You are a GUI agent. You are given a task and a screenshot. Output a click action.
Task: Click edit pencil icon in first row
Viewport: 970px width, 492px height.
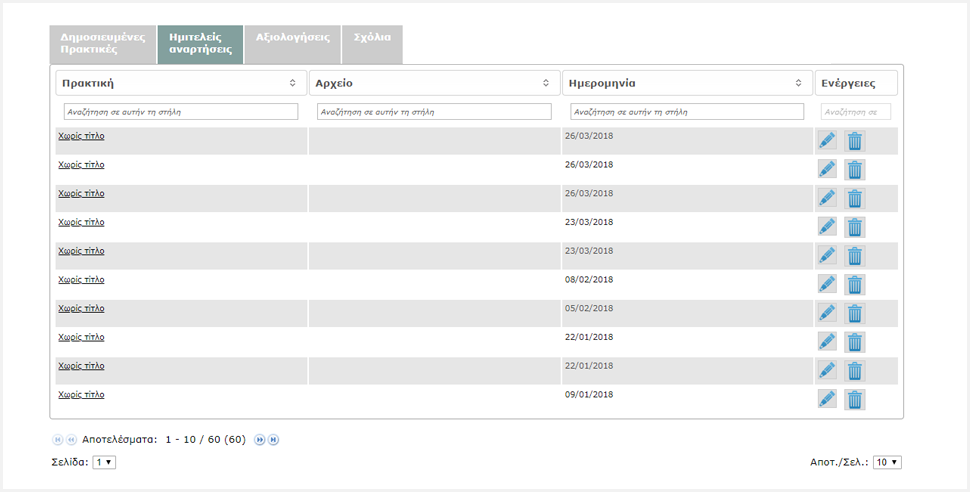(x=827, y=141)
